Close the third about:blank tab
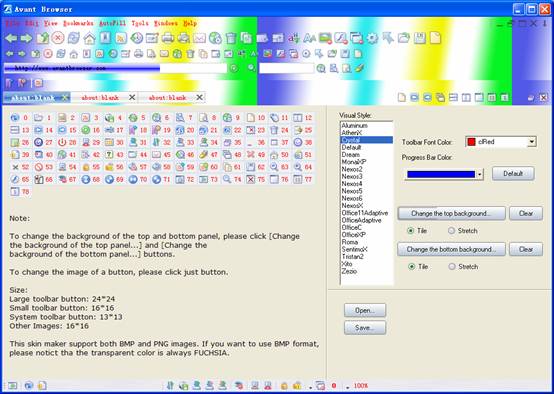The height and width of the screenshot is (394, 554). tap(200, 97)
